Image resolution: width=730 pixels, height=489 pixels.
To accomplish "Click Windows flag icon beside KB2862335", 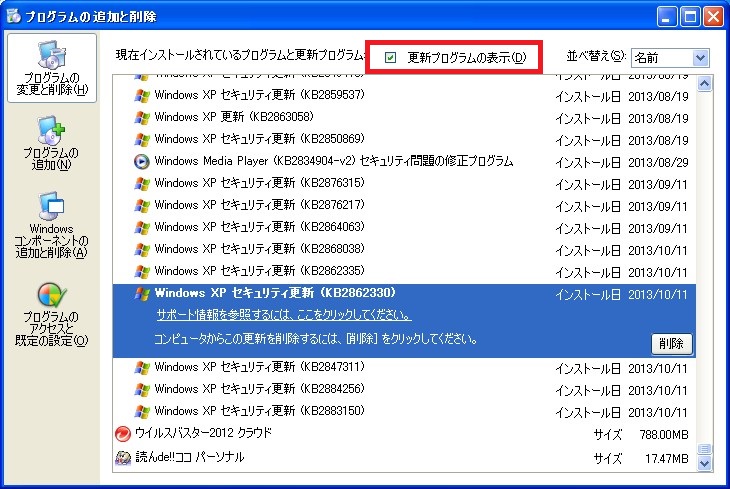I will pyautogui.click(x=142, y=272).
